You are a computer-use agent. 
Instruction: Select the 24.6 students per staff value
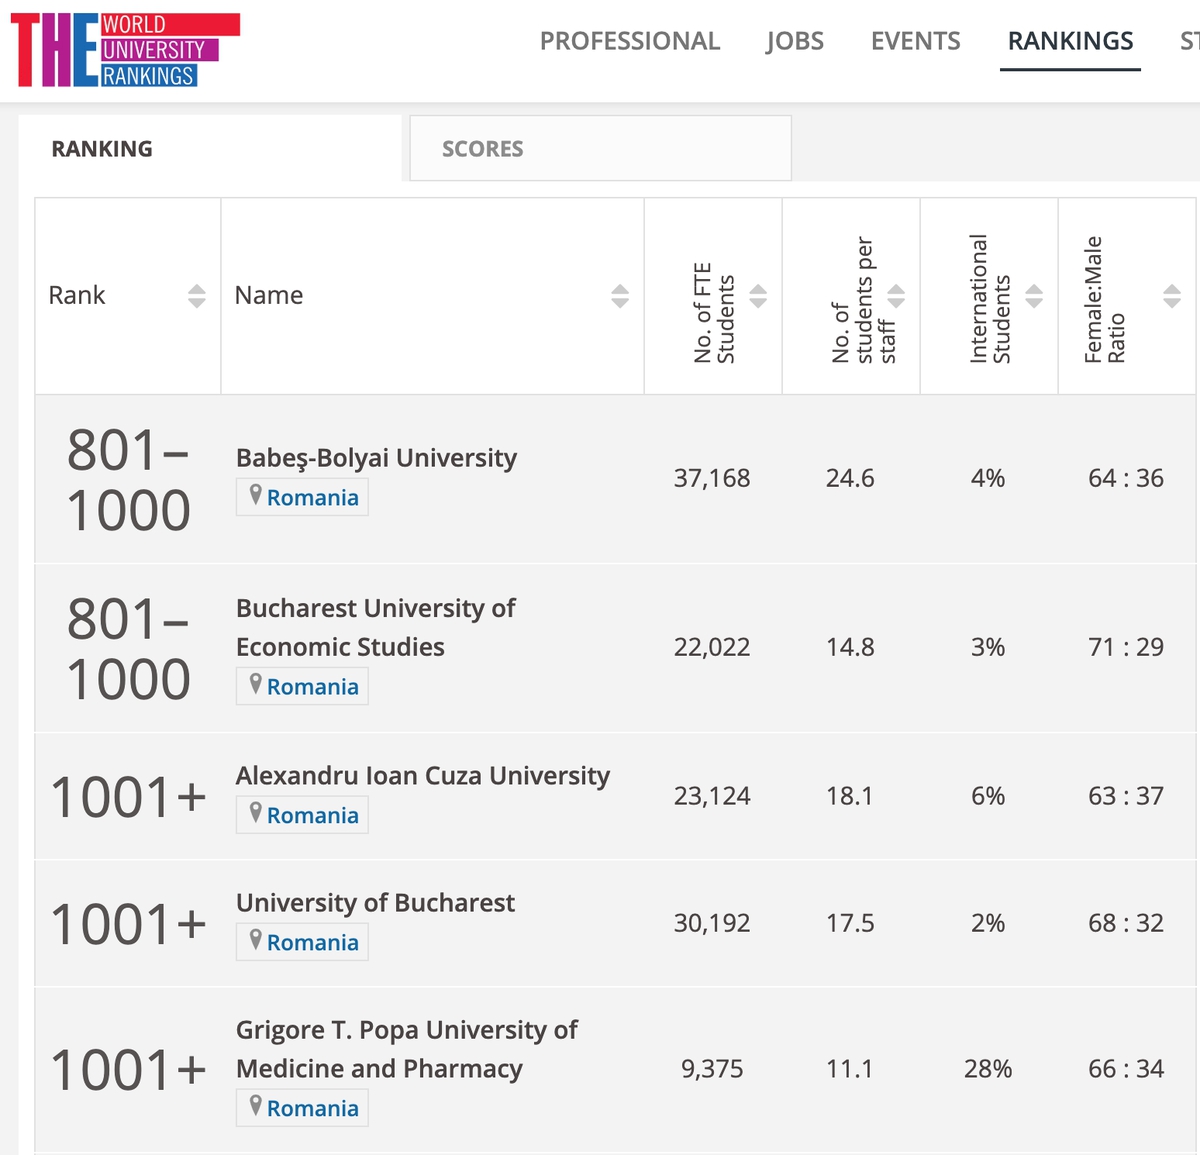click(850, 478)
